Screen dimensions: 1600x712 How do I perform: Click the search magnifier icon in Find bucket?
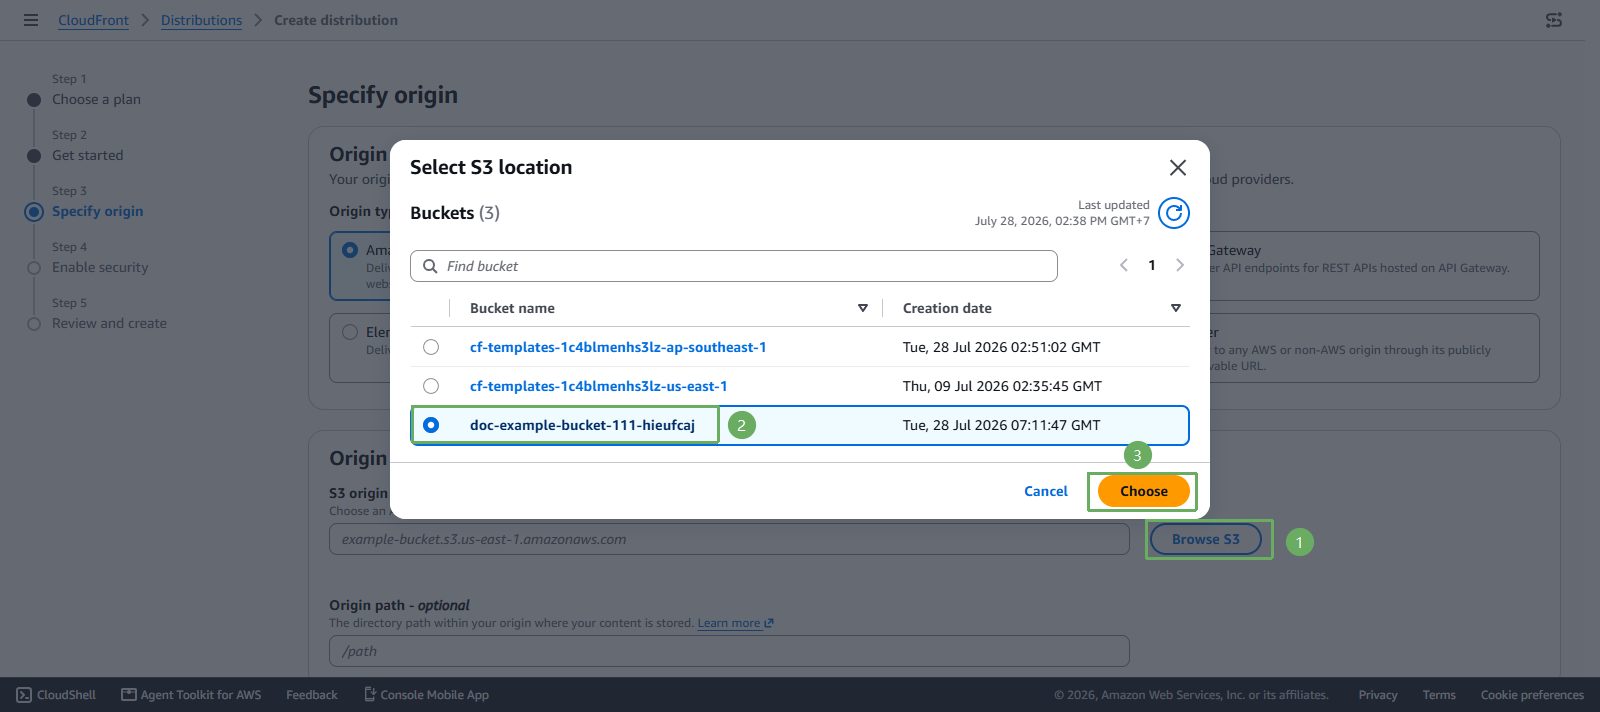(430, 266)
